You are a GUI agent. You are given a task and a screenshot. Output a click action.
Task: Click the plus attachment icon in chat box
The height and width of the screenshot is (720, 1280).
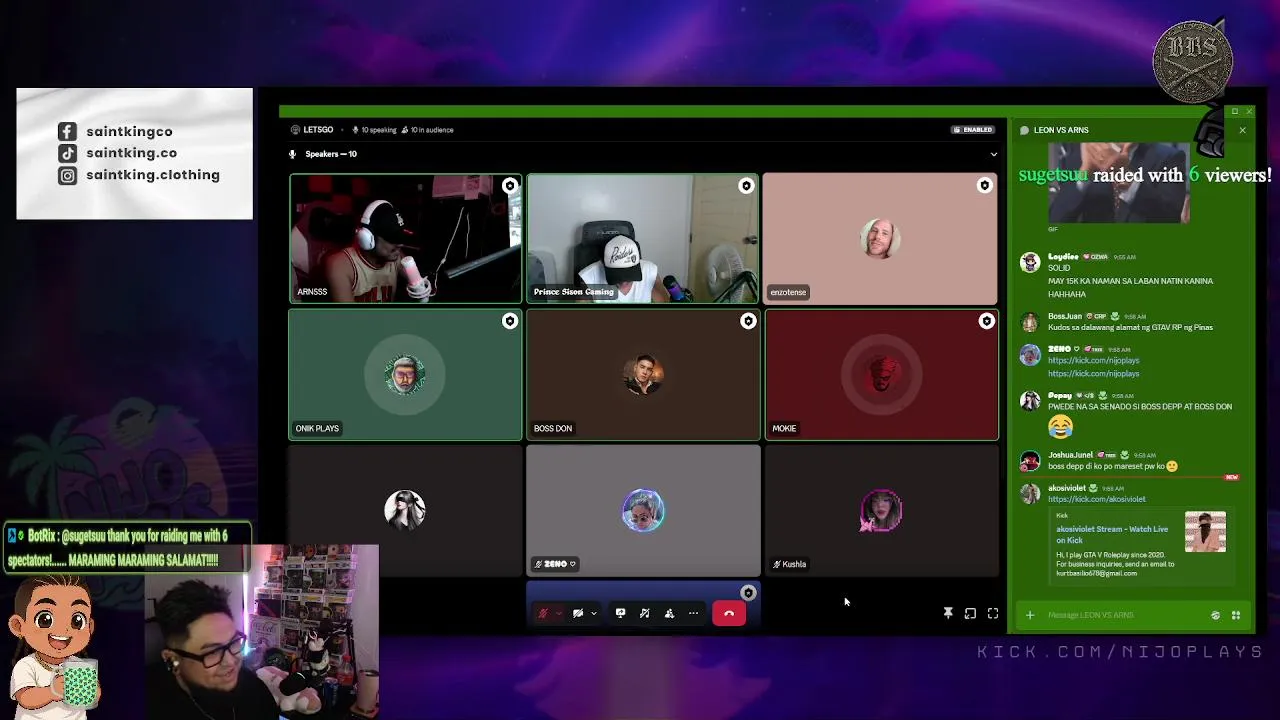tap(1030, 615)
